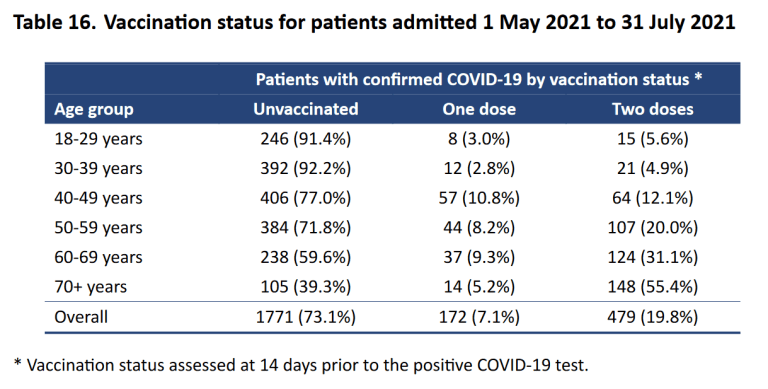Click the Two doses column header
Screen dimensions: 768x389
point(652,109)
